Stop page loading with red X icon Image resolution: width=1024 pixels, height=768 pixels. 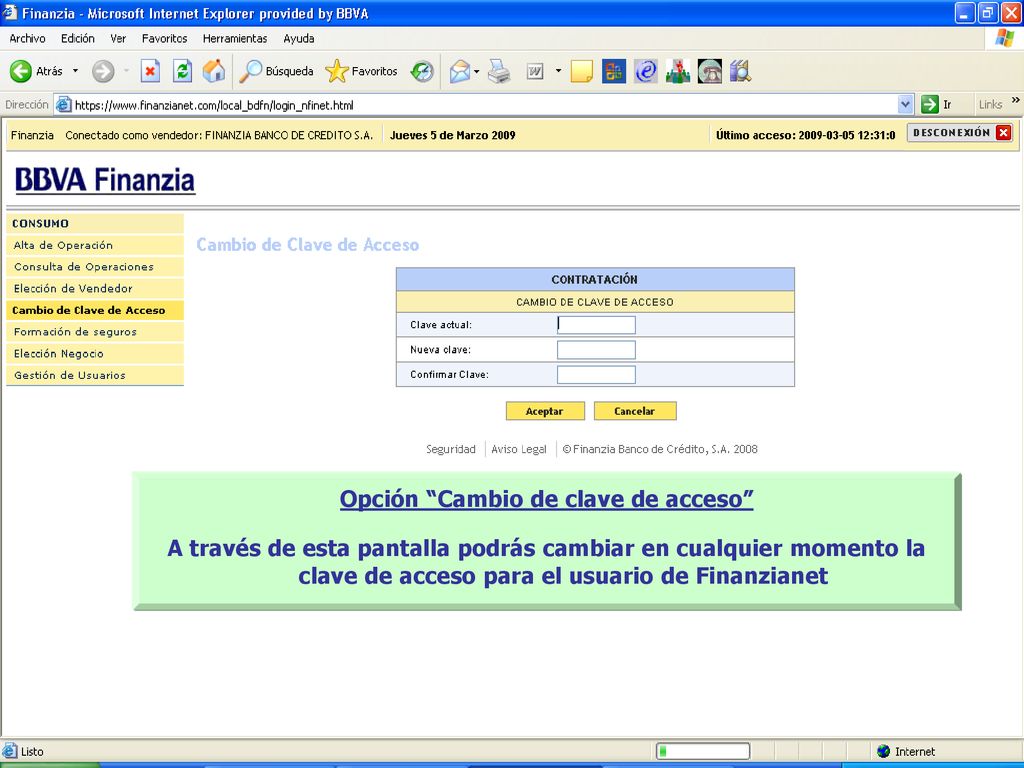150,71
